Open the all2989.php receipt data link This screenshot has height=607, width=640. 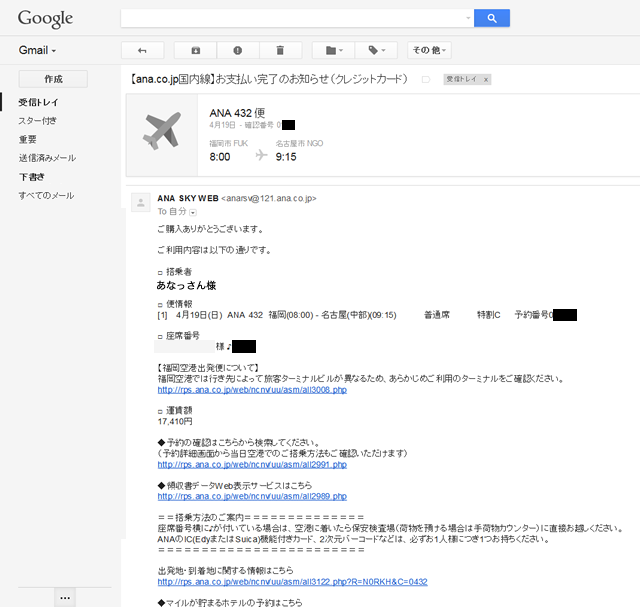pos(252,496)
